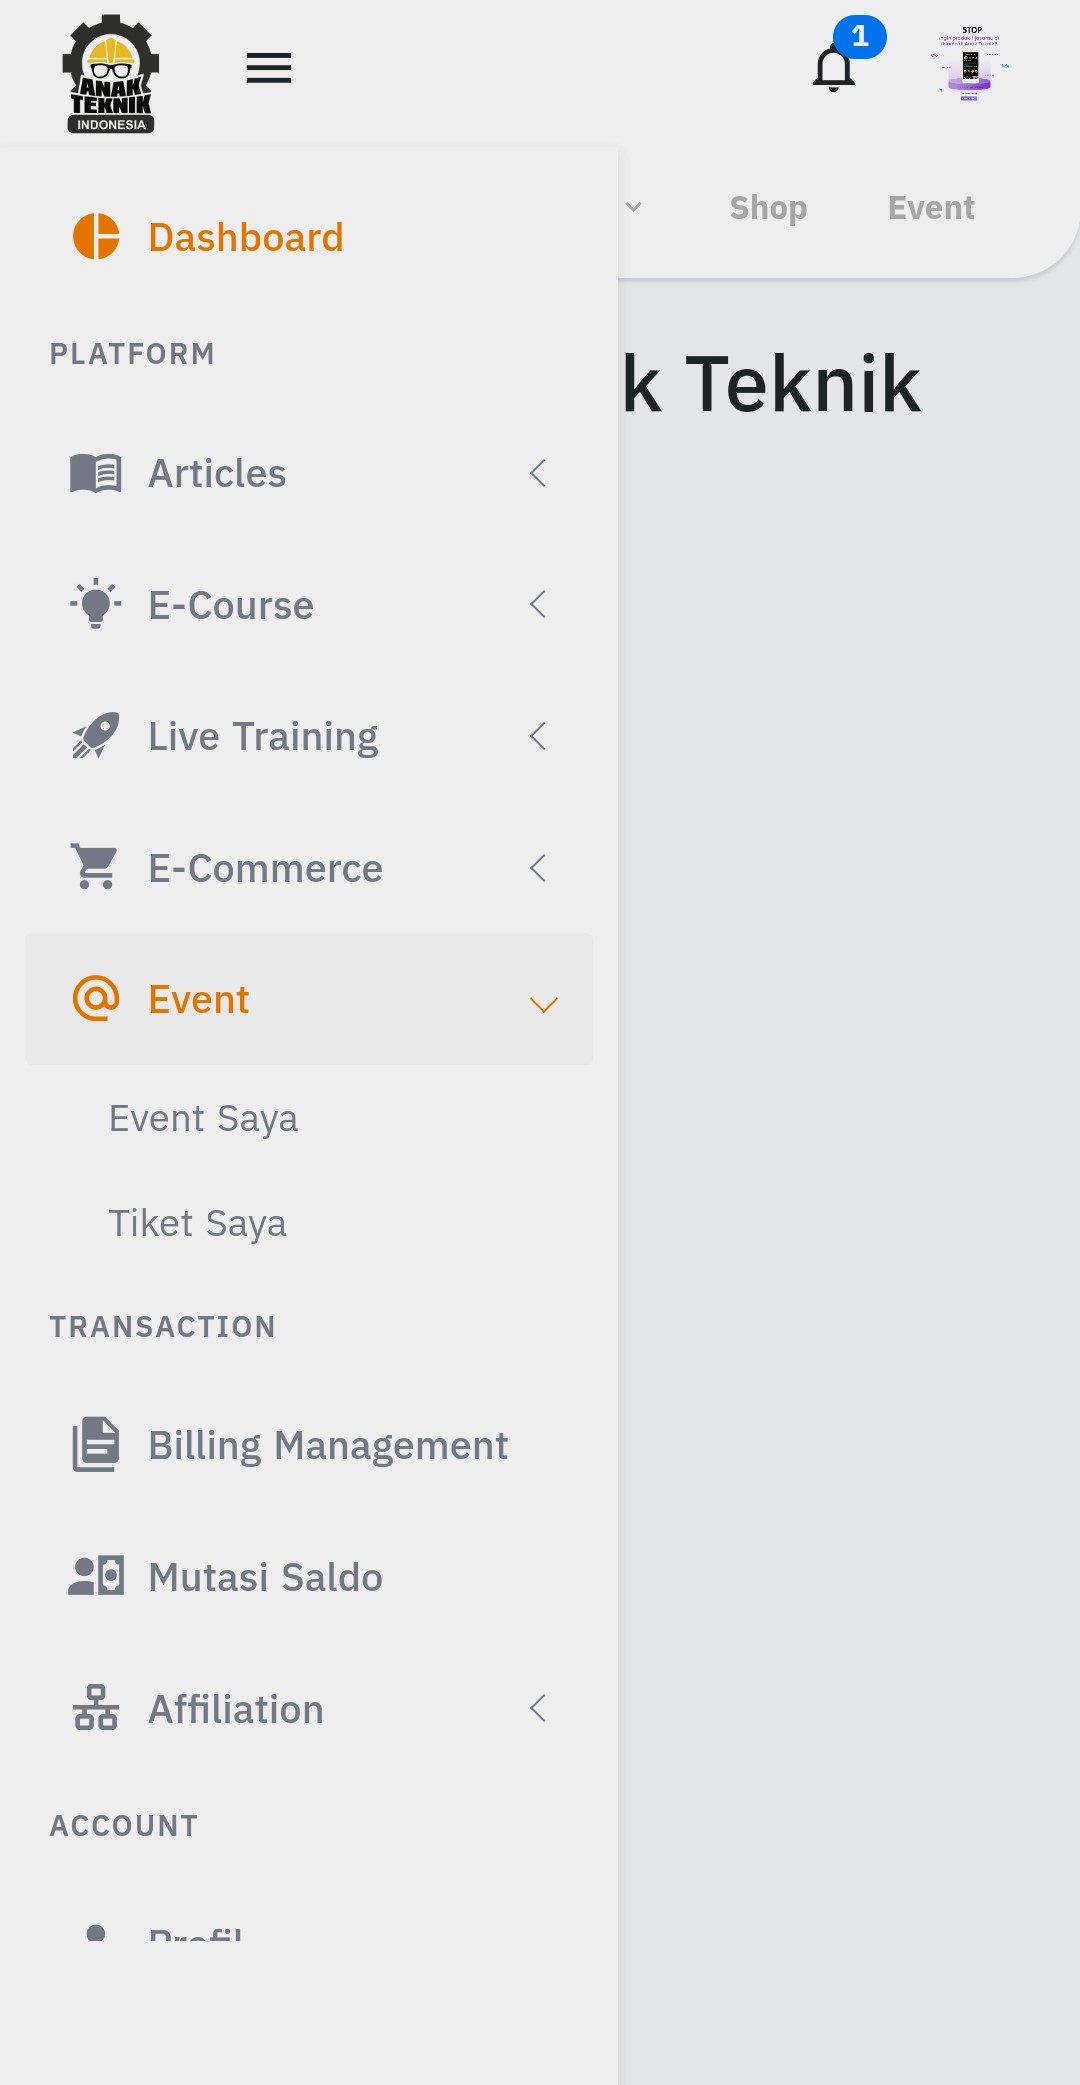Image resolution: width=1080 pixels, height=2085 pixels.
Task: Go to the Event top navigation tab
Action: 931,208
